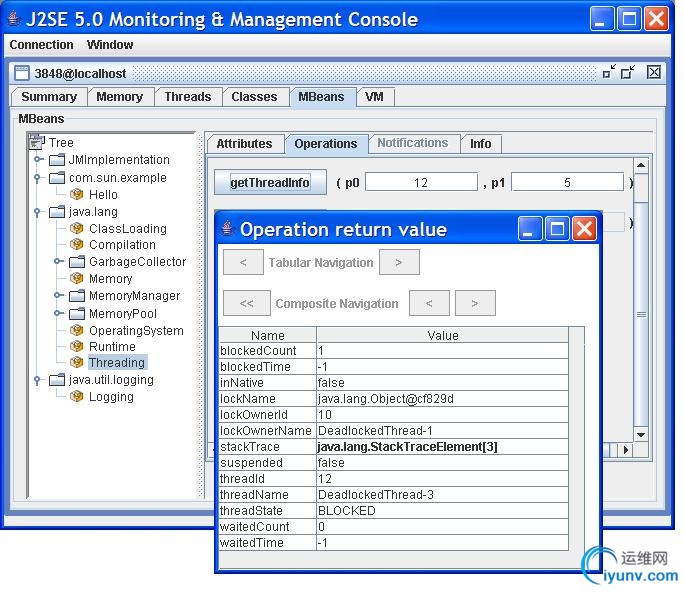This screenshot has width=684, height=592.
Task: Click the lockOwnerName DeadlockedThread-1 cell
Action: 442,431
